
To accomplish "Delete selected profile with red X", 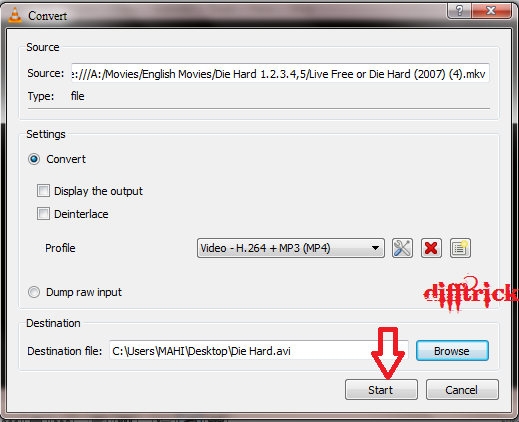I will (431, 248).
